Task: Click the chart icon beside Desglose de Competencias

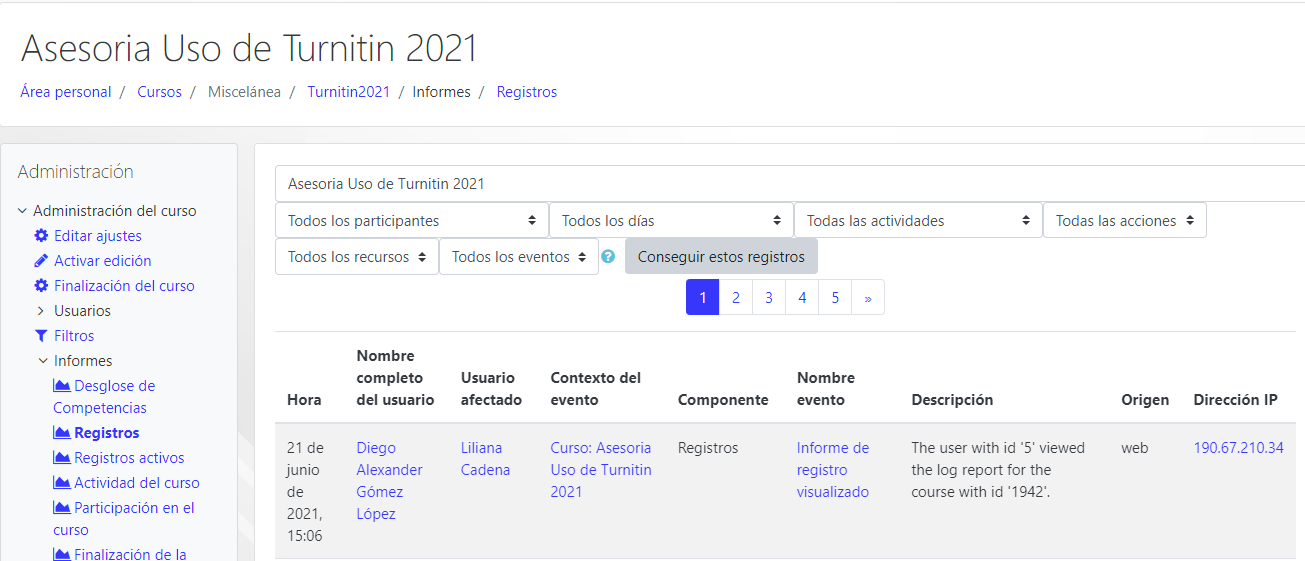Action: tap(62, 386)
